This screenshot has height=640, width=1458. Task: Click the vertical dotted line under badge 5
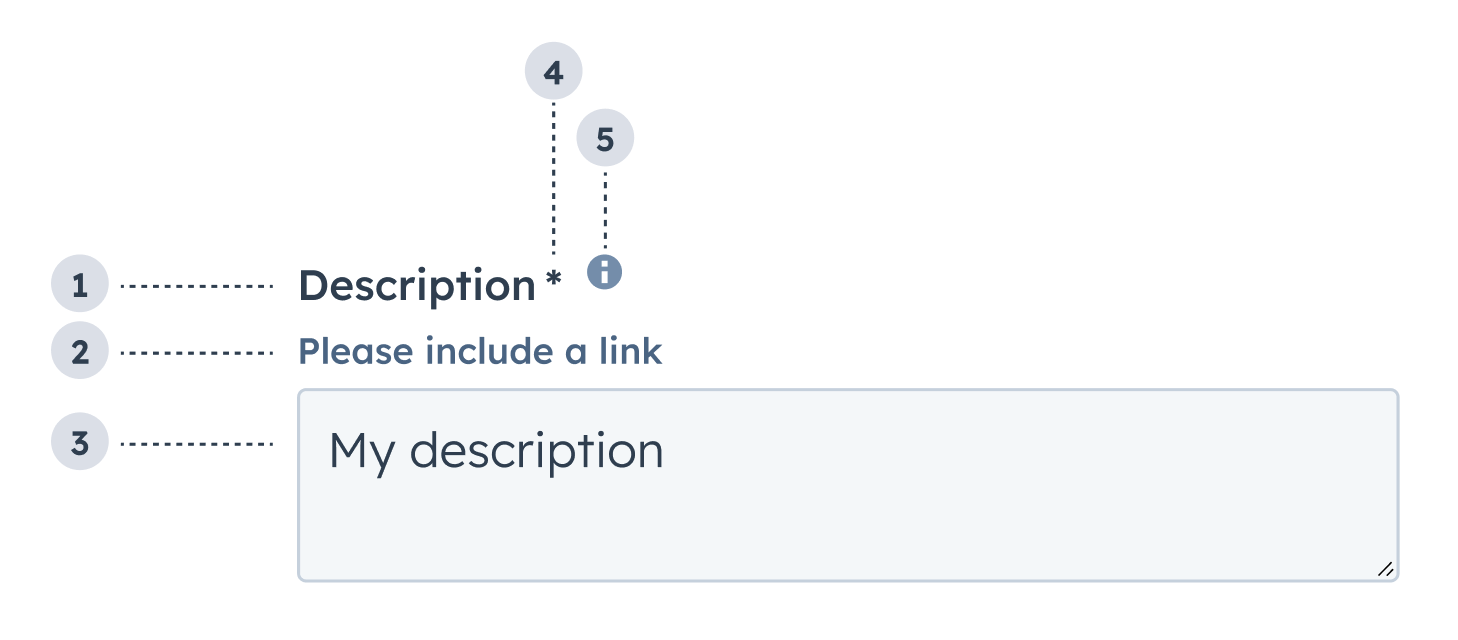tap(605, 208)
